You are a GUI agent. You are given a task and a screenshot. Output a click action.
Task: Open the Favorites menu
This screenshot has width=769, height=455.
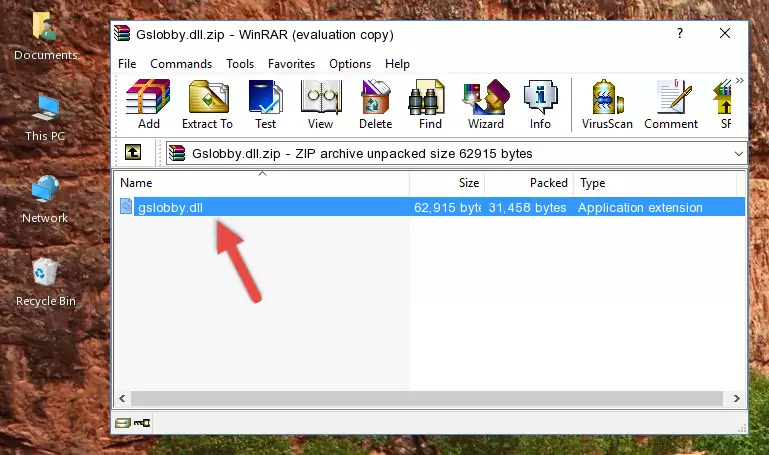coord(291,64)
